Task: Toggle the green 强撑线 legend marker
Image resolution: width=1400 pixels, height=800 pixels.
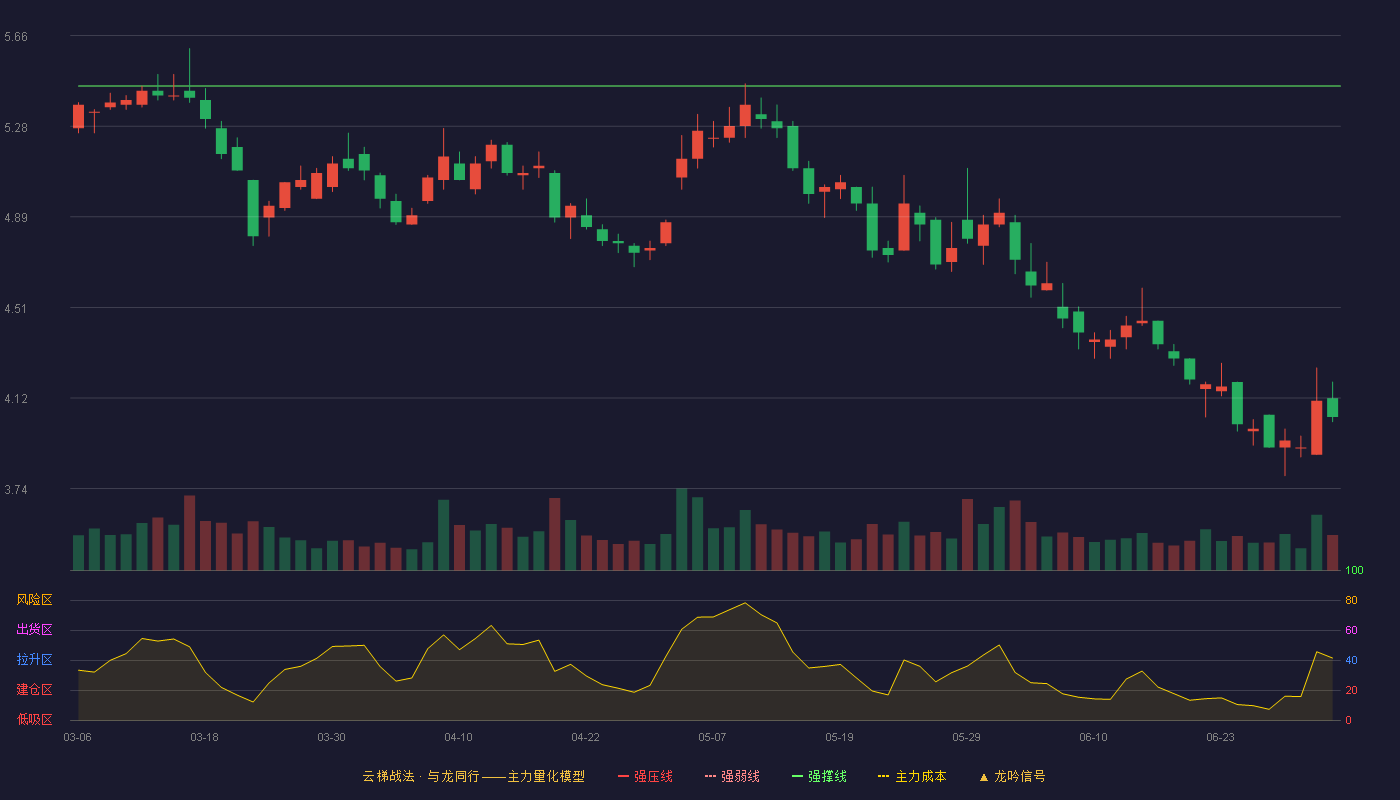Action: pos(797,776)
